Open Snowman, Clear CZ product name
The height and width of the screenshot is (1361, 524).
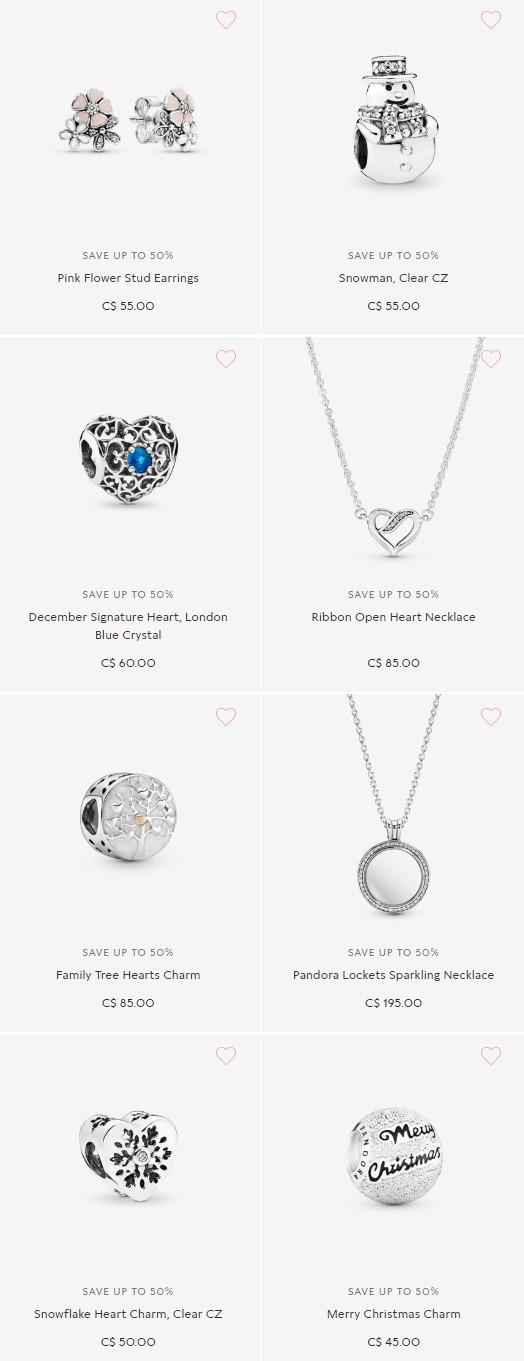pos(393,278)
